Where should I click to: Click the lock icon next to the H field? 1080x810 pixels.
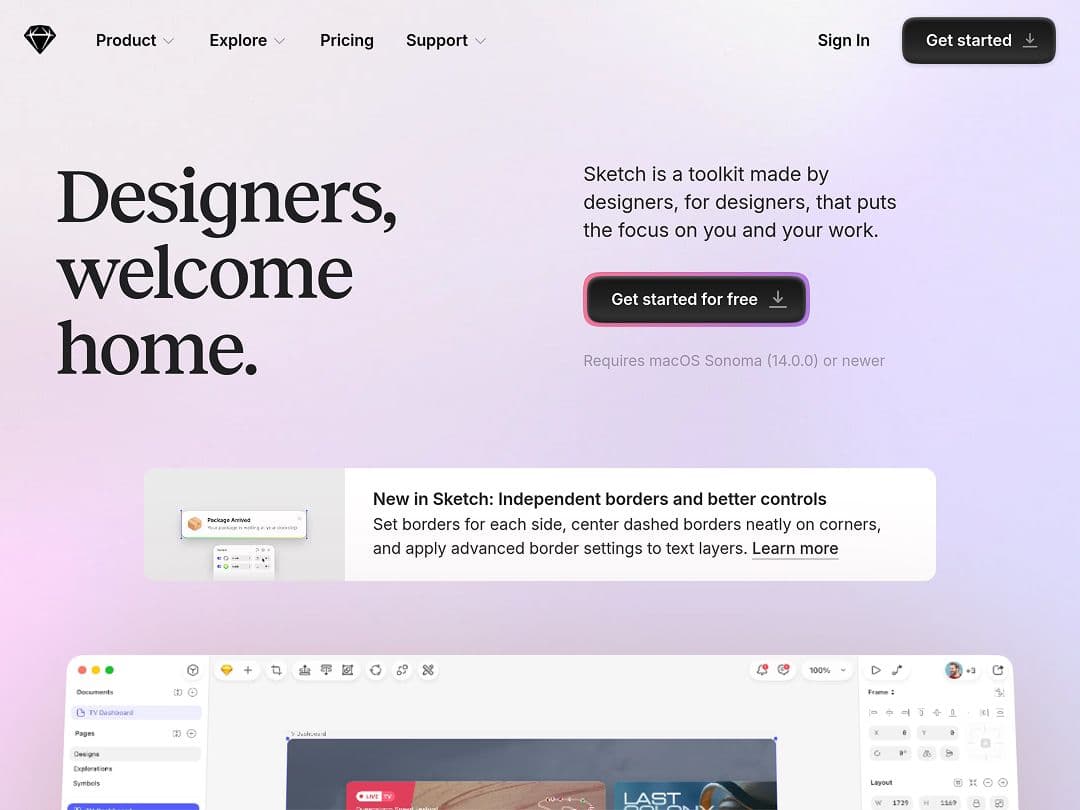(x=976, y=803)
